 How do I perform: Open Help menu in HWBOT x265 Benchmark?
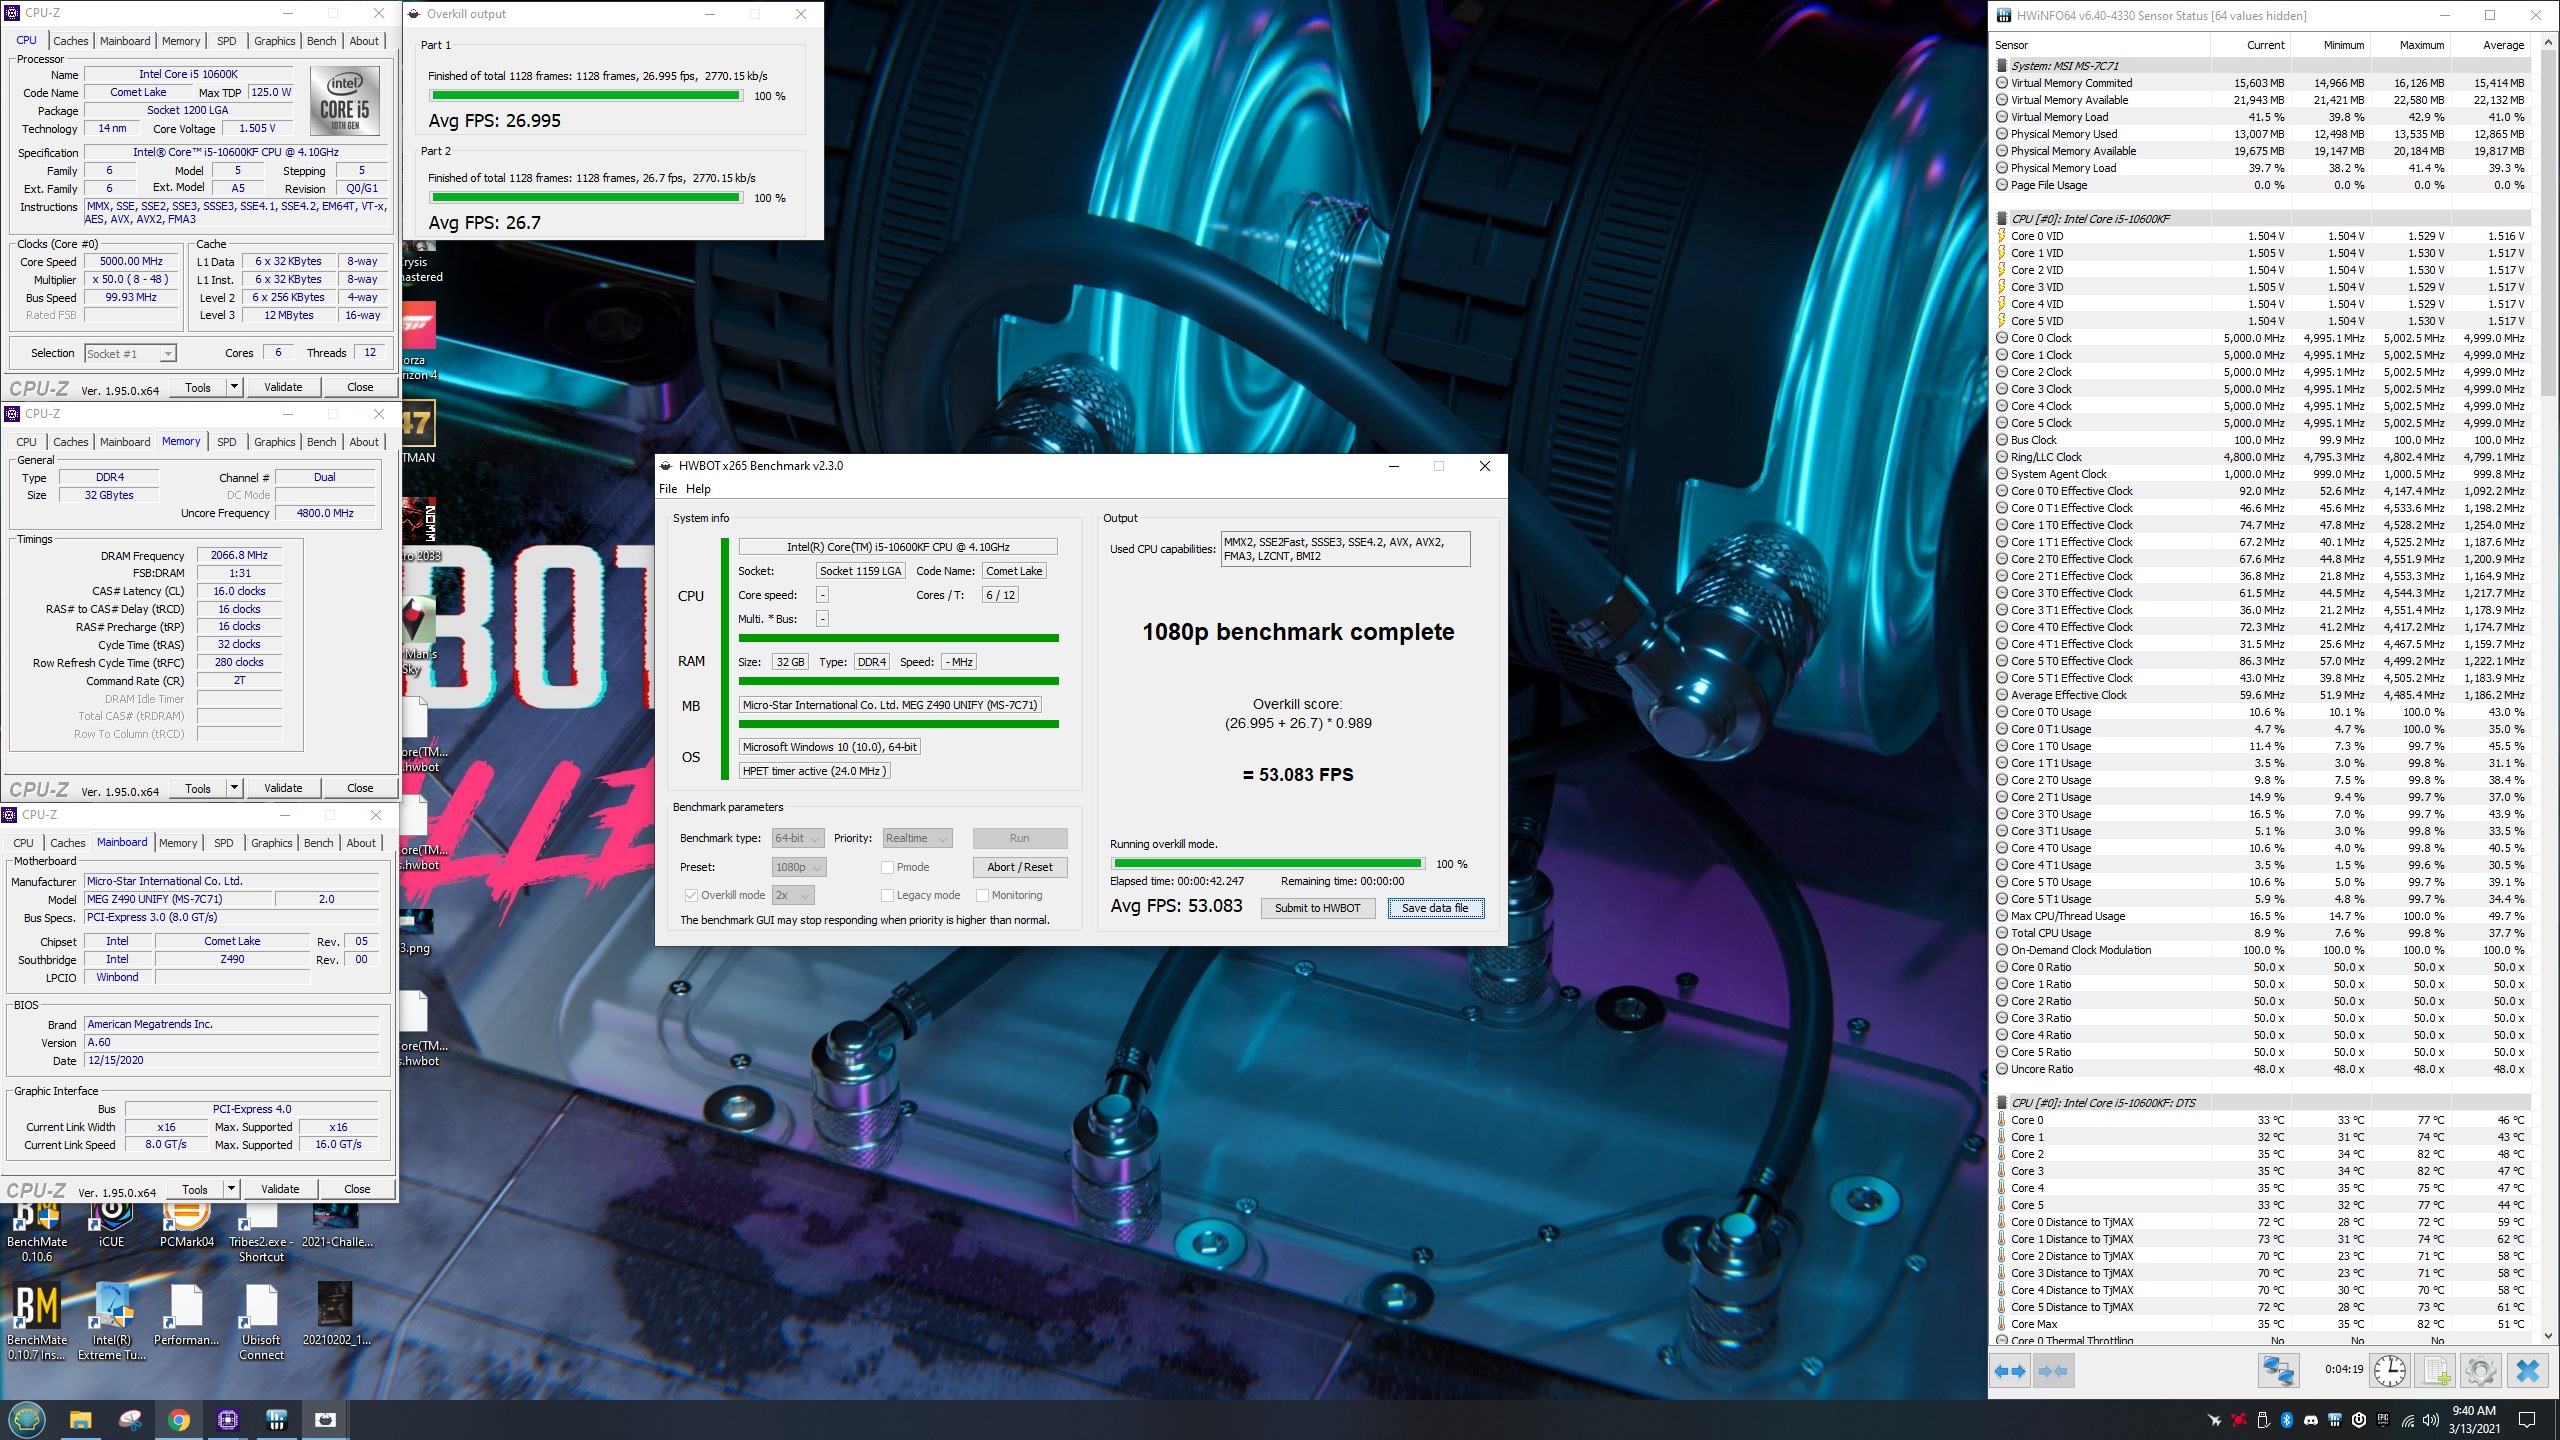(x=698, y=489)
